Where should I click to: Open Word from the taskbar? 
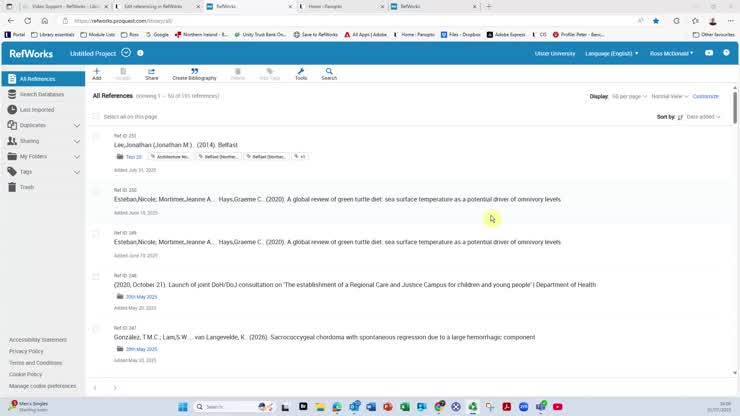tap(371, 407)
